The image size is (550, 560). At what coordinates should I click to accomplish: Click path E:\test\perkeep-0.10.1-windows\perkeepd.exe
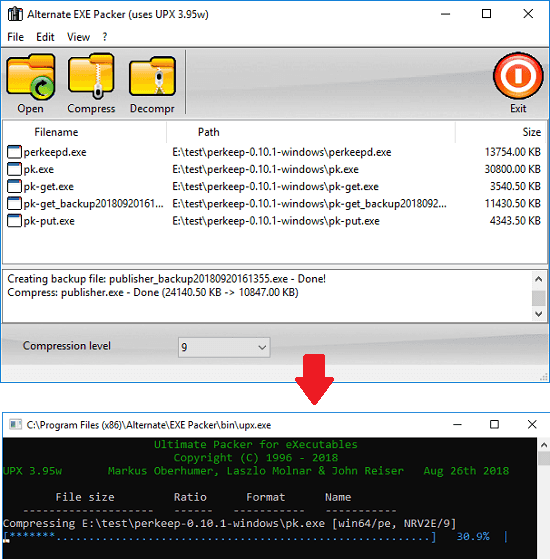point(282,152)
